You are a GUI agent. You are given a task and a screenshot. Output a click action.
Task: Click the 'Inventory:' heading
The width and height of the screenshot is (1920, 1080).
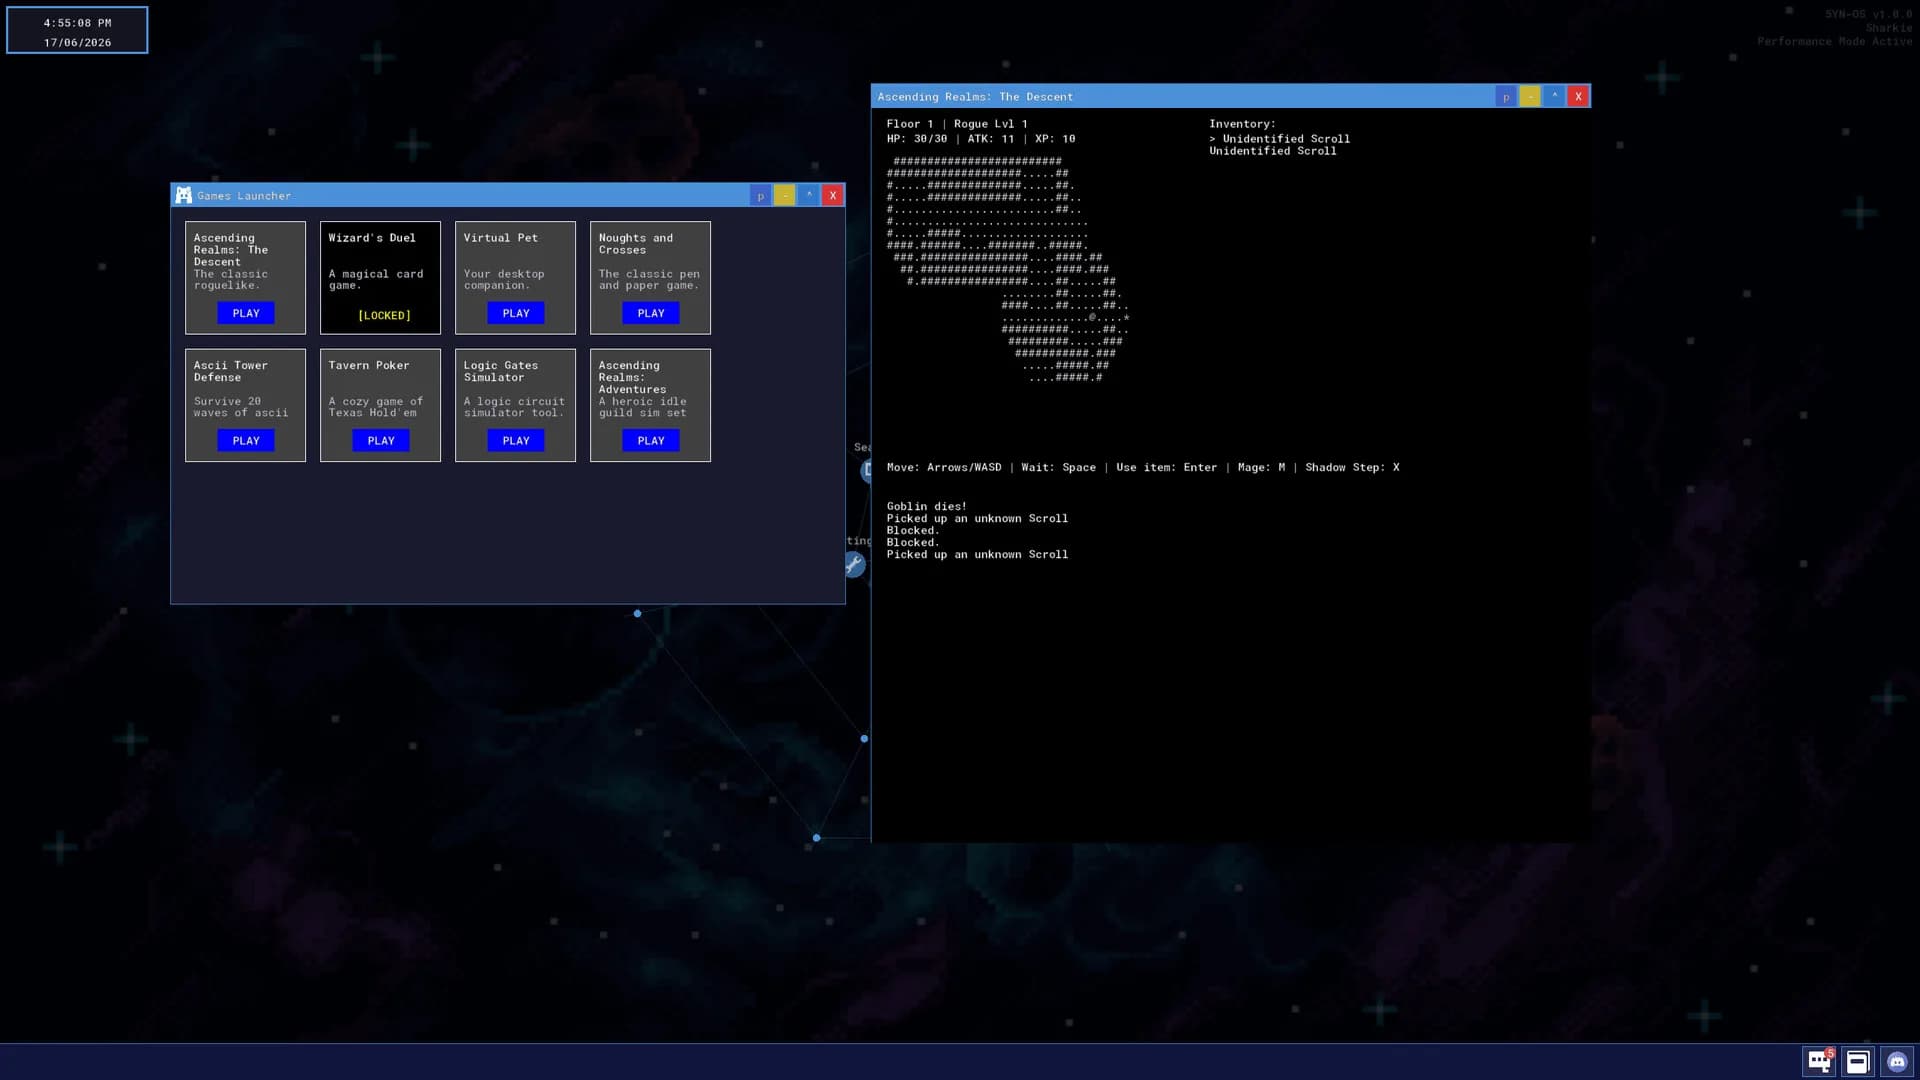[x=1242, y=124]
